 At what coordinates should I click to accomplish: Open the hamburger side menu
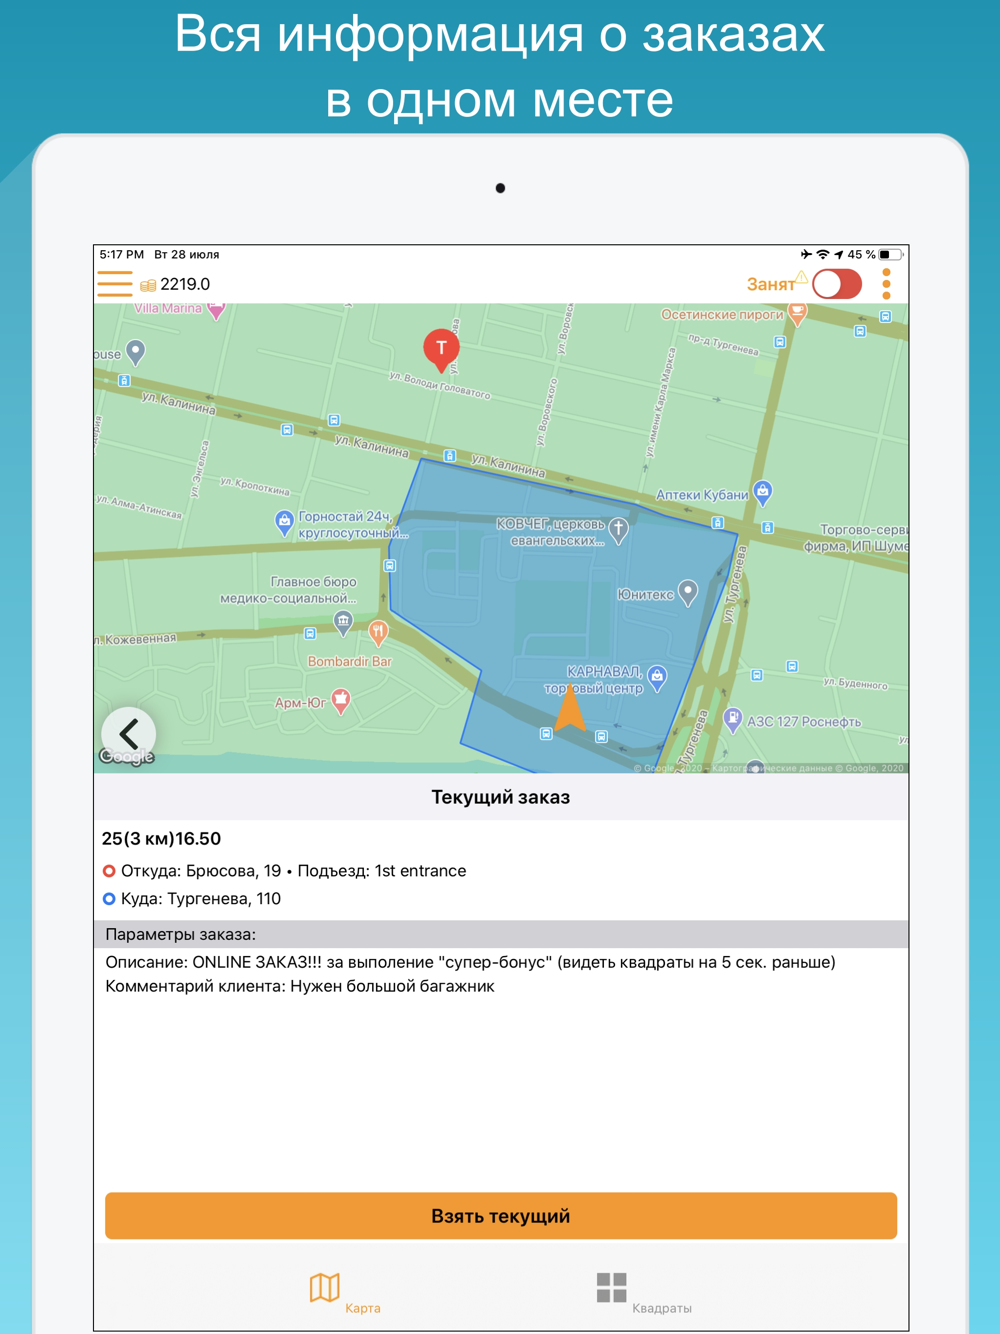(115, 284)
